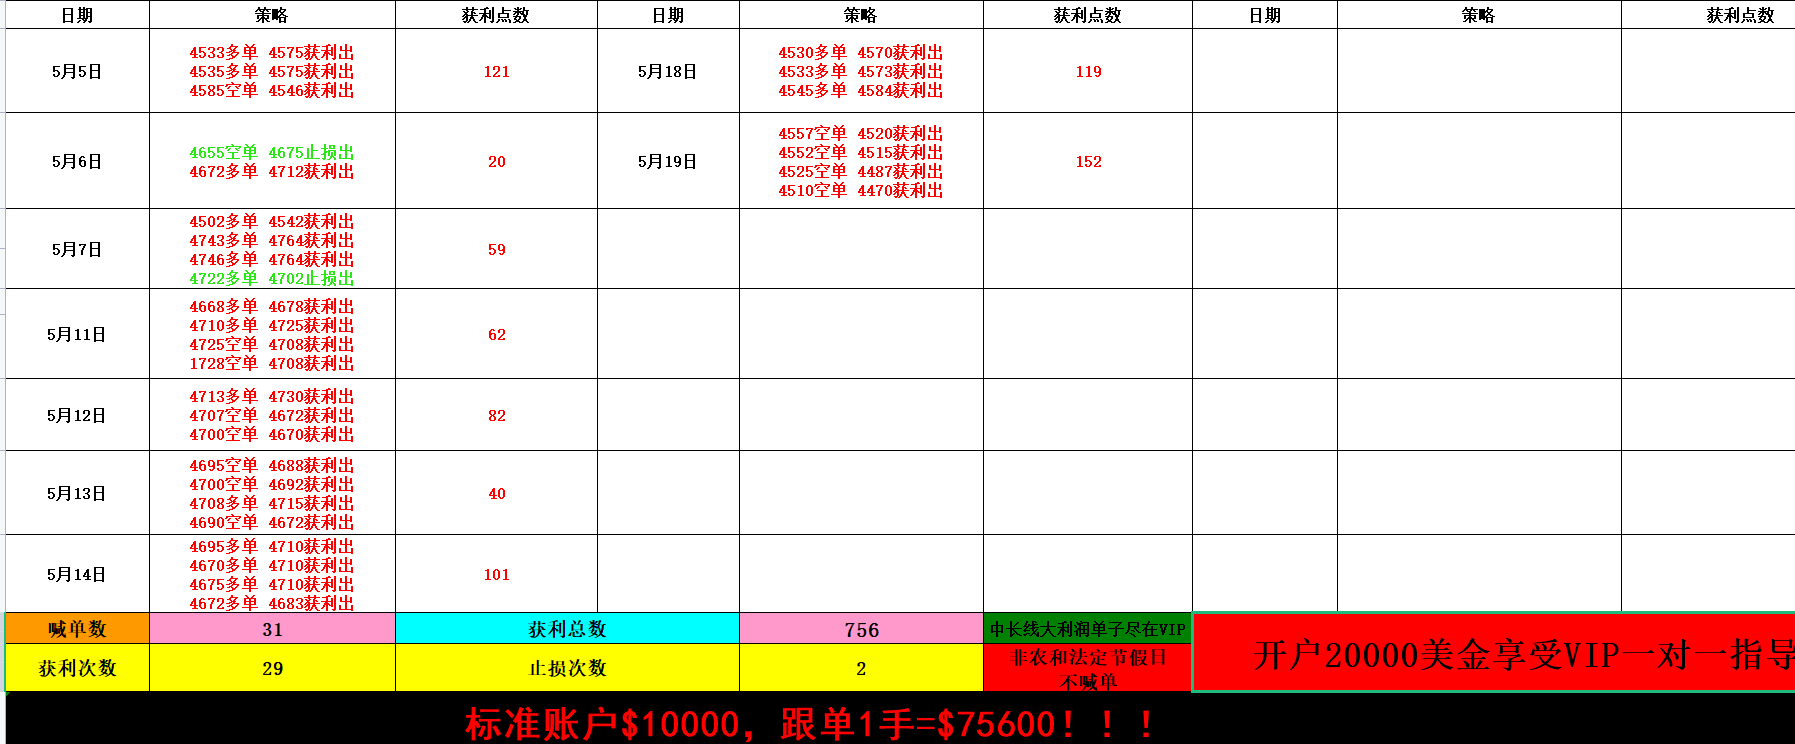Click the yellow cell showing 29

click(272, 667)
